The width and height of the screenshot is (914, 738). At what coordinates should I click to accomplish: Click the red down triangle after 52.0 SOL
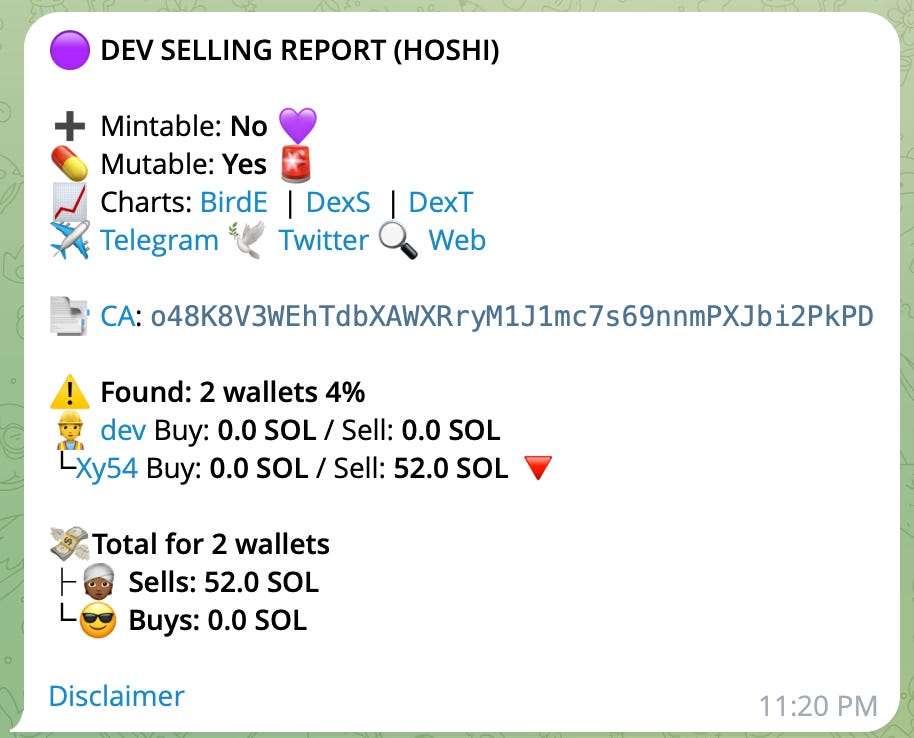(x=537, y=467)
